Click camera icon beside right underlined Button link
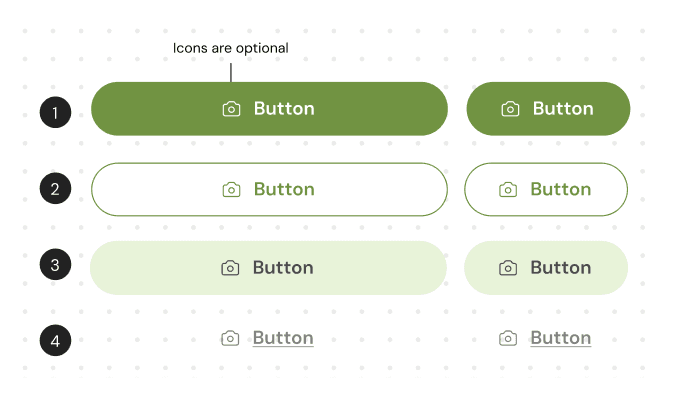 point(508,338)
